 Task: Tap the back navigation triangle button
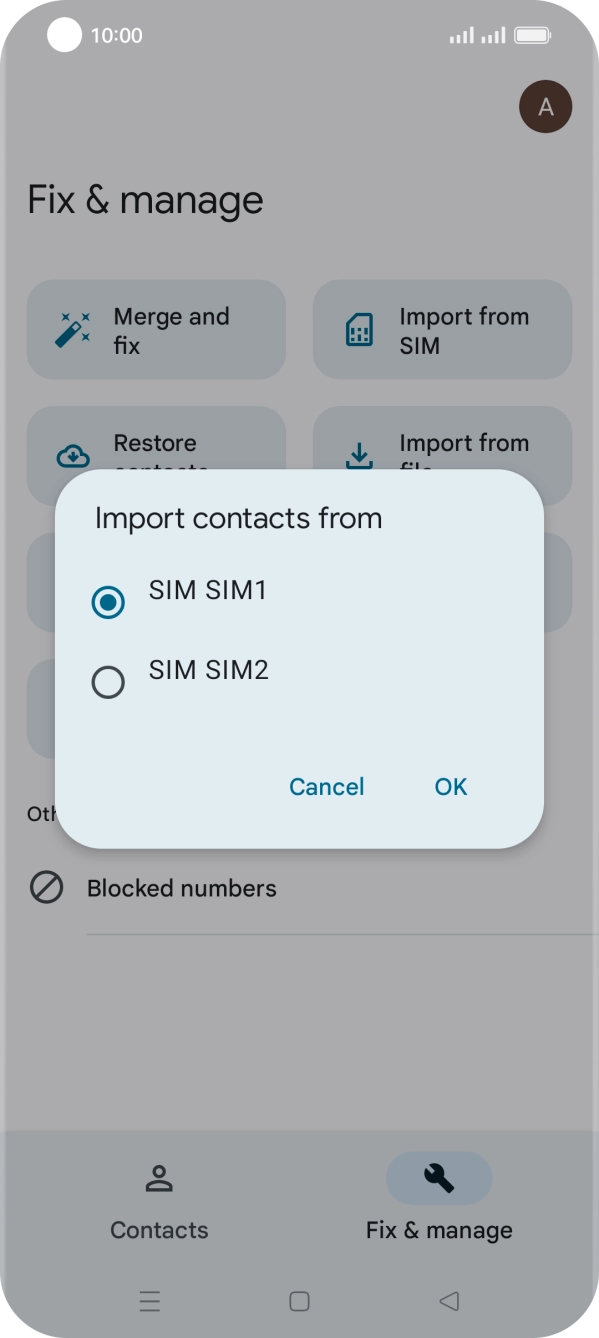[x=449, y=1301]
